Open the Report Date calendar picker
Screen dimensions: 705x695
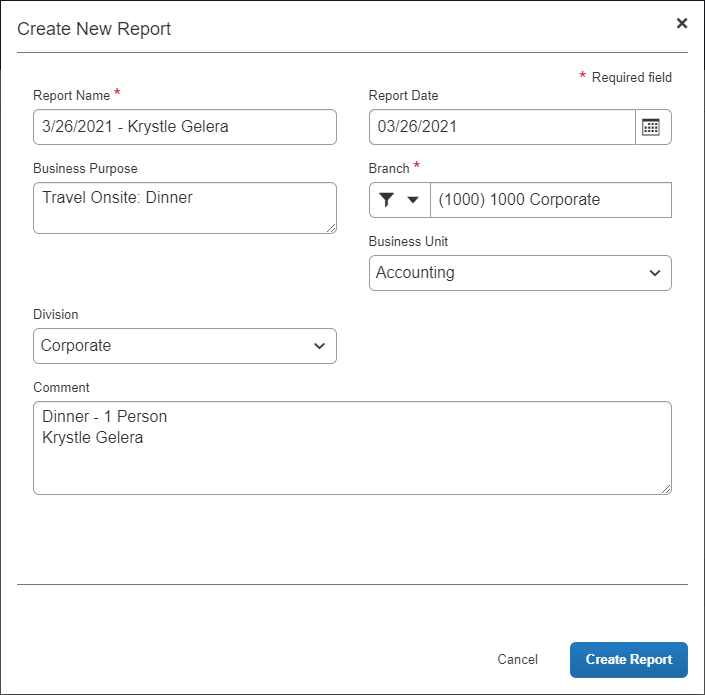(653, 127)
